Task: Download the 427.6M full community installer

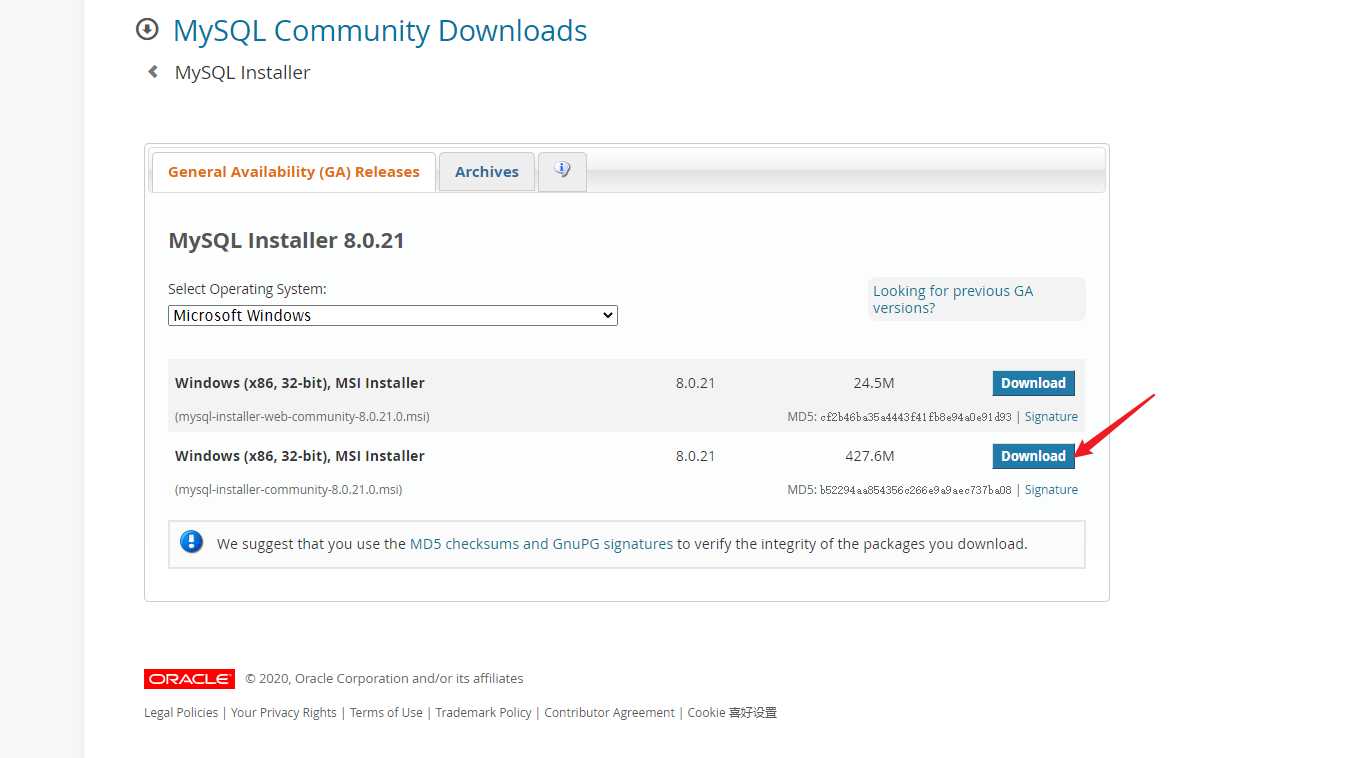Action: tap(1033, 456)
